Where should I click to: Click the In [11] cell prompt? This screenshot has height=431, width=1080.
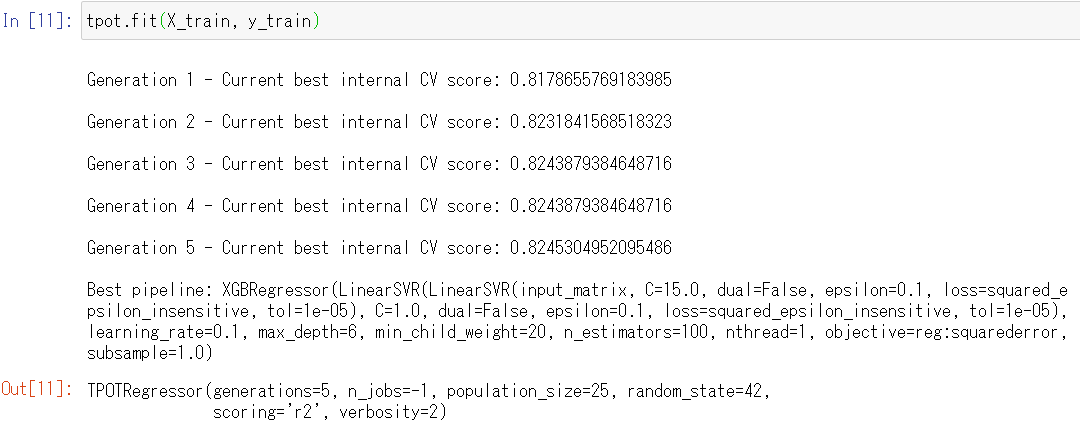click(38, 22)
